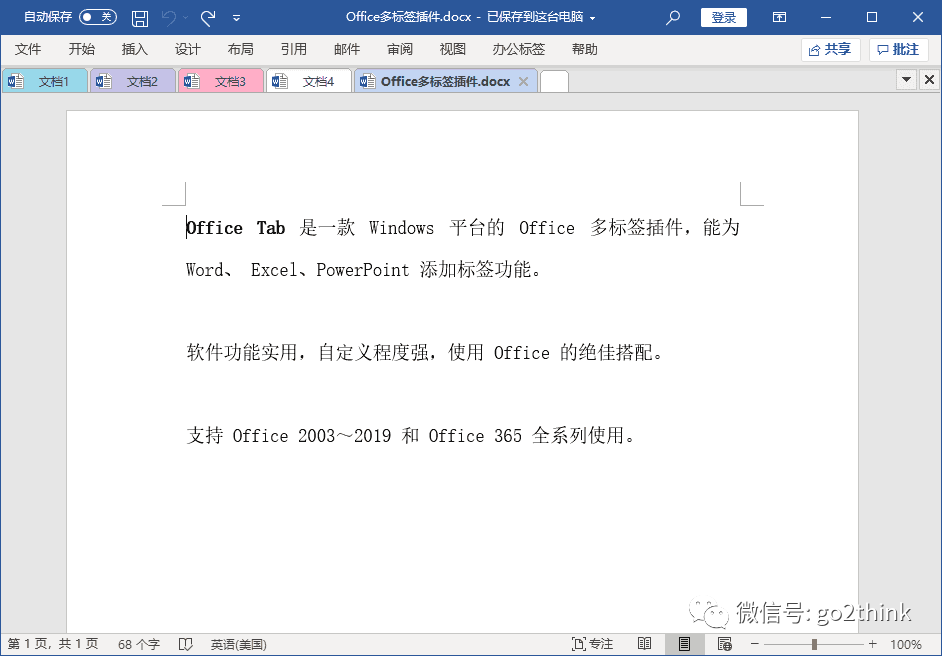Click the Word icon on 文档1 tab
942x656 pixels.
point(16,81)
